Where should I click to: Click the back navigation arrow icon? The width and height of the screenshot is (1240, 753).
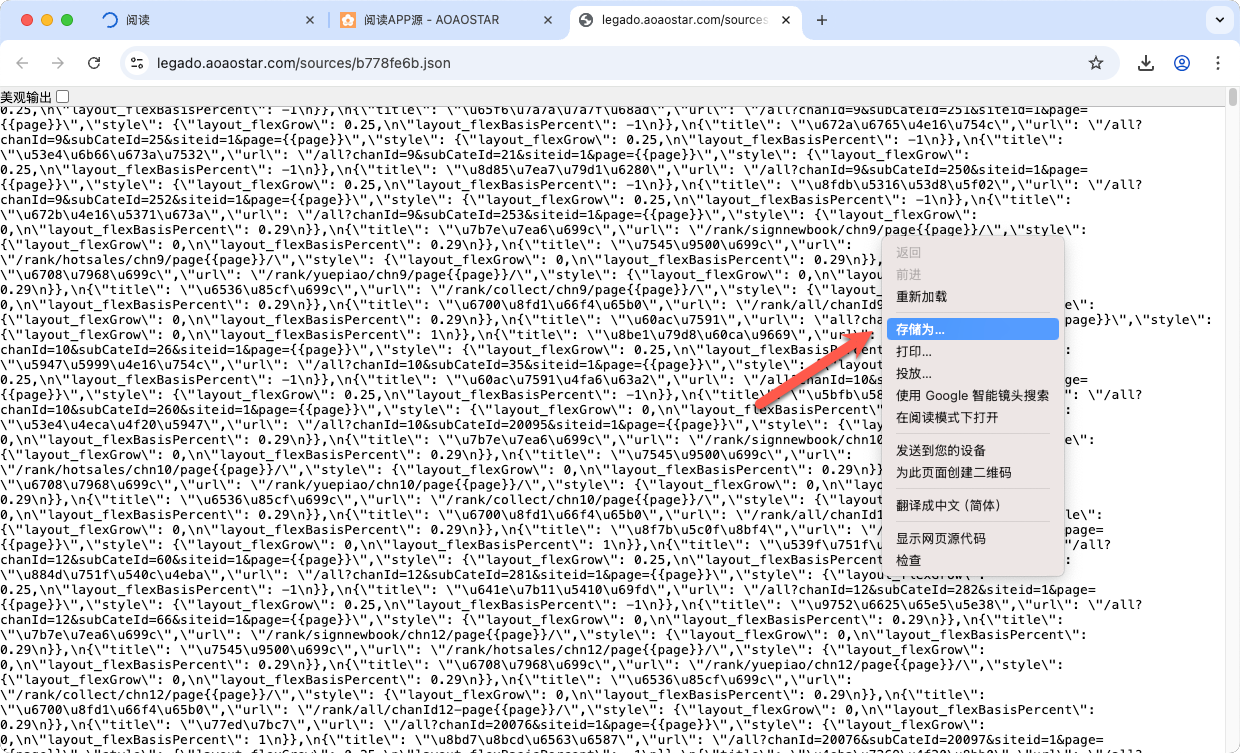pyautogui.click(x=22, y=62)
